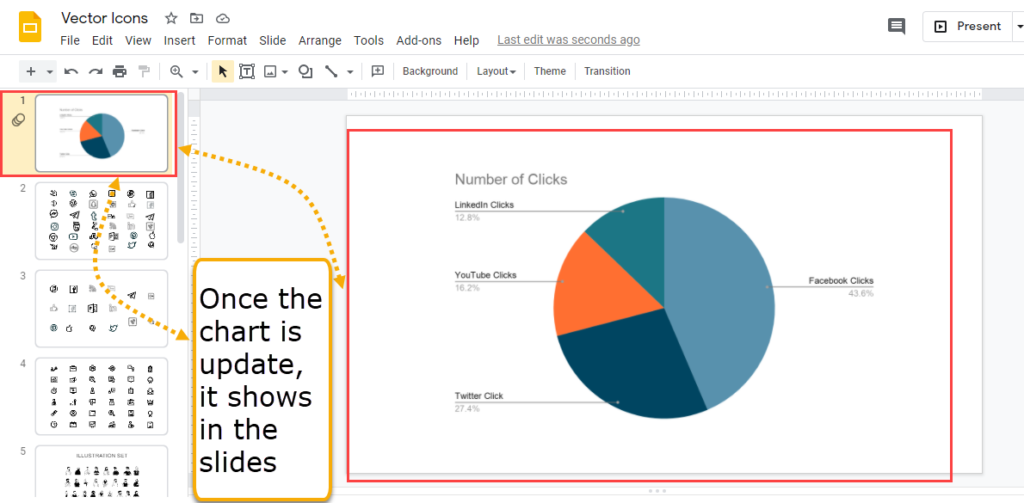The width and height of the screenshot is (1024, 503).
Task: Click the Background button
Action: (x=430, y=71)
